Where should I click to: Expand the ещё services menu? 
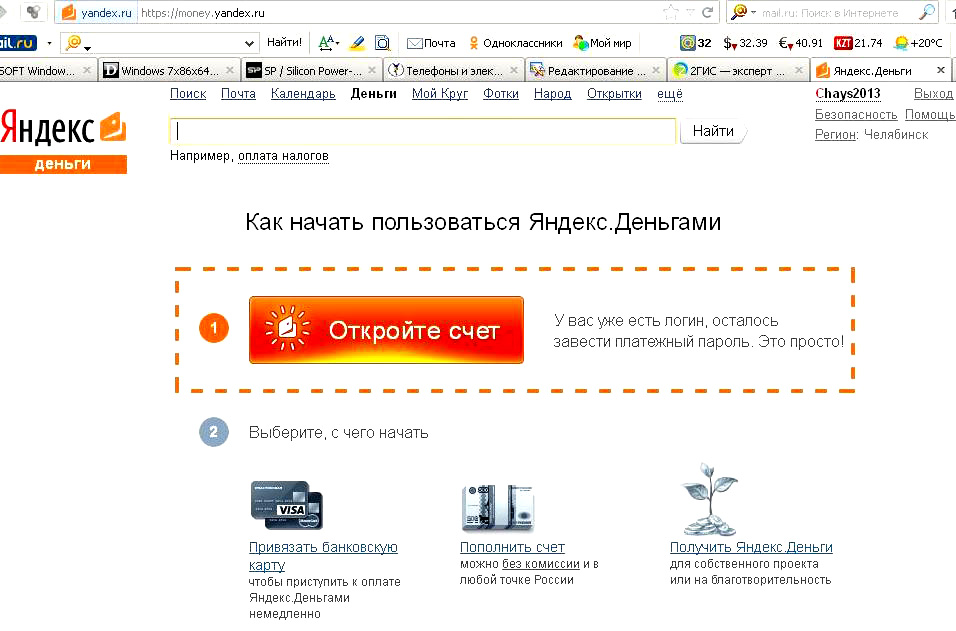tap(669, 94)
